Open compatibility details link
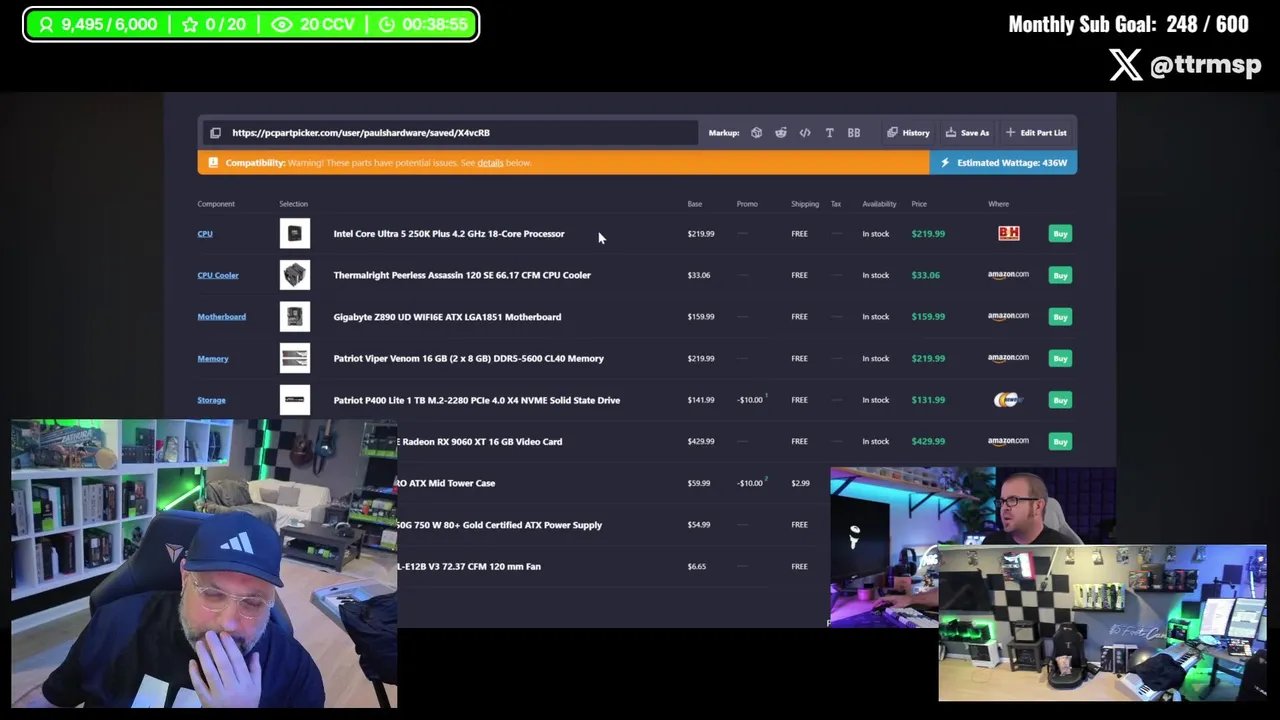The height and width of the screenshot is (720, 1280). coord(490,163)
